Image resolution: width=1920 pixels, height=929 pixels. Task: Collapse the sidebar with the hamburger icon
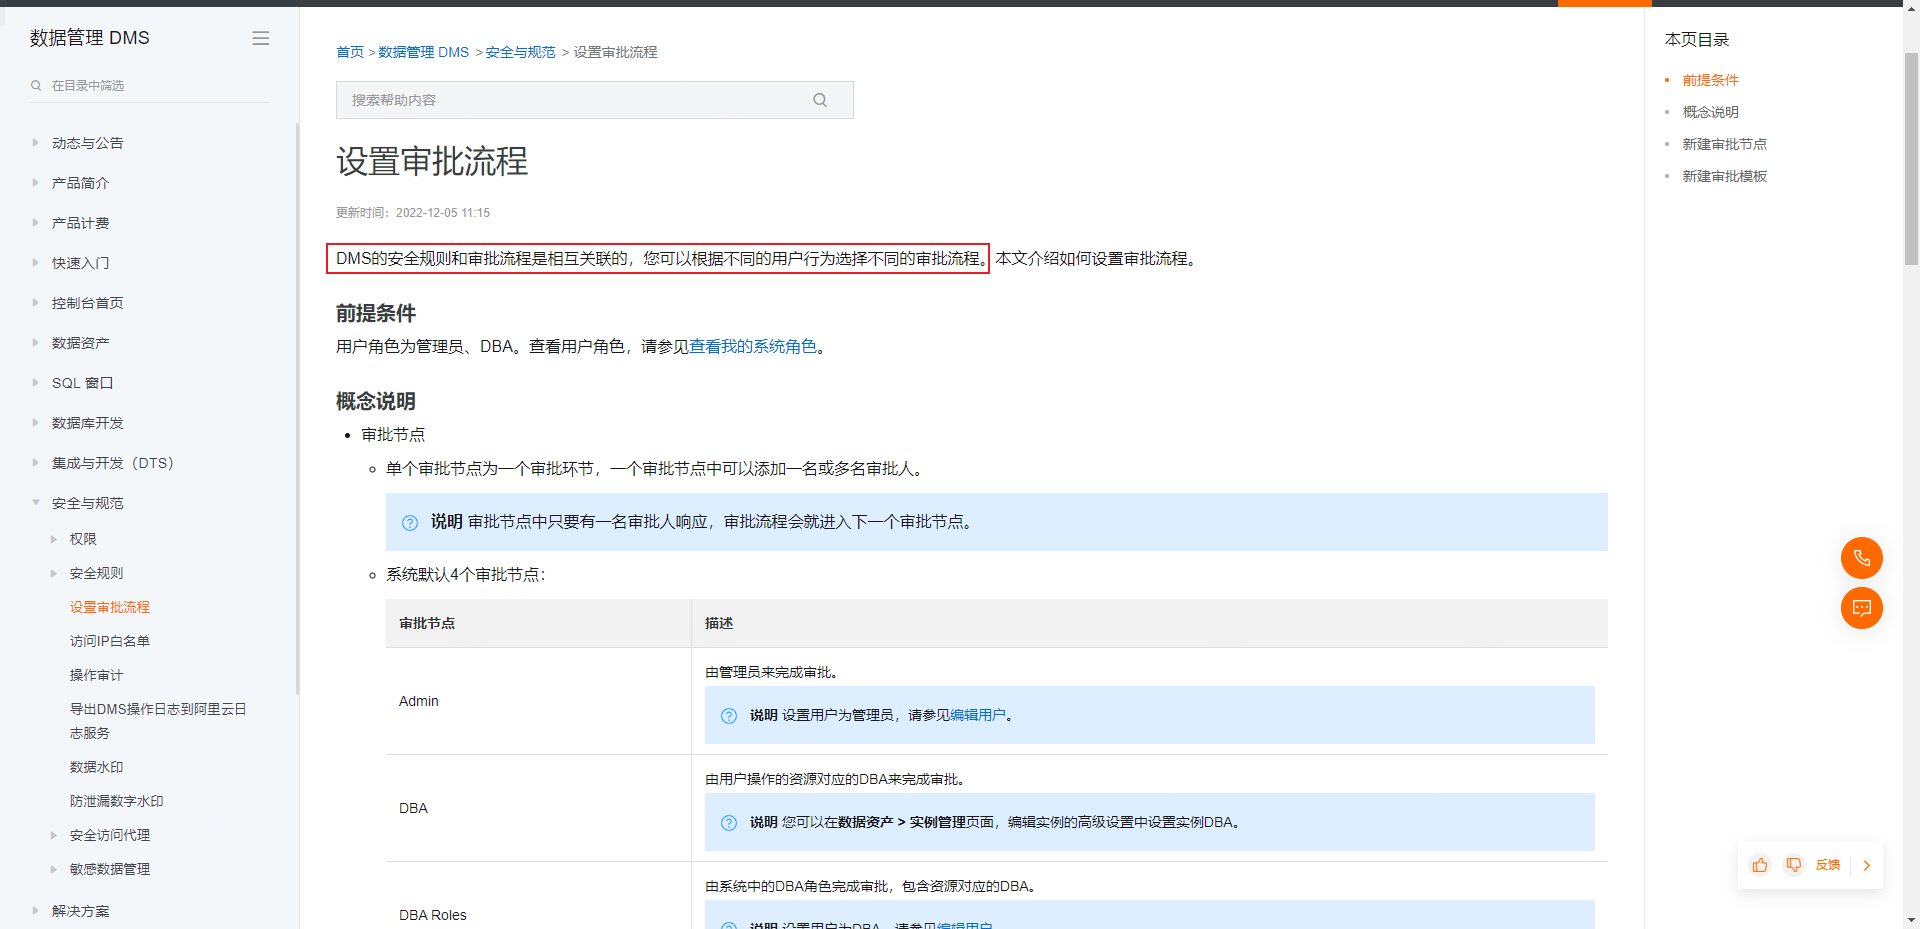coord(261,38)
